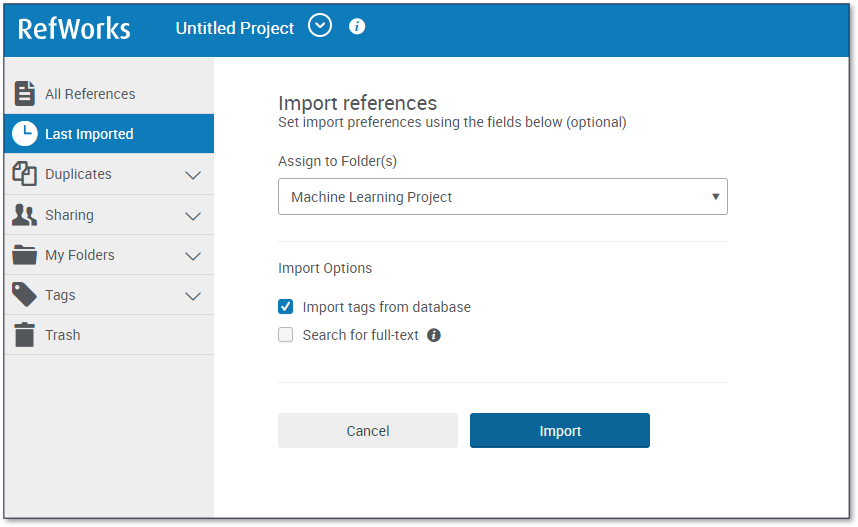Click the My Folders folder icon

[x=25, y=255]
